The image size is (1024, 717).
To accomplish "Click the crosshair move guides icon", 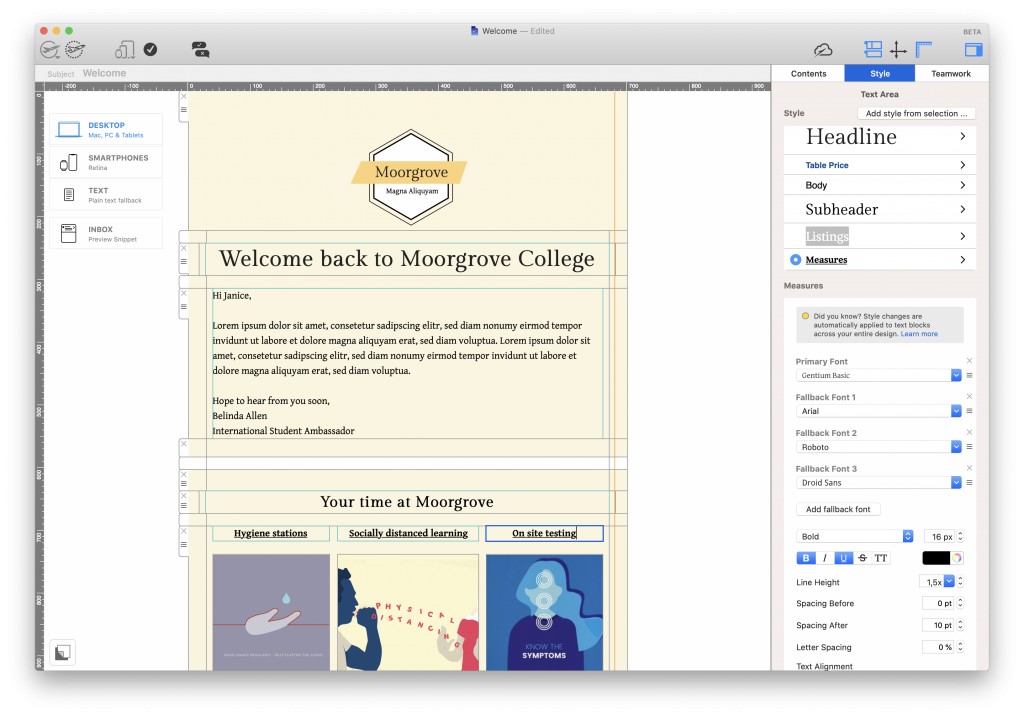I will [x=898, y=50].
